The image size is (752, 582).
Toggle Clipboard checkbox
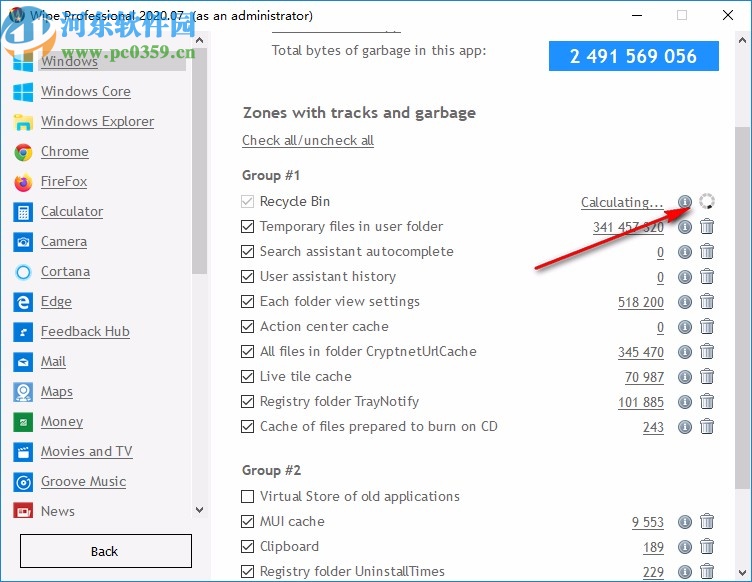[x=247, y=547]
